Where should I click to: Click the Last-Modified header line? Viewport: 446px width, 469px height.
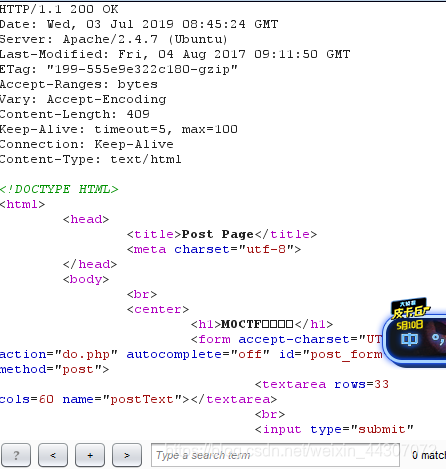(x=175, y=54)
